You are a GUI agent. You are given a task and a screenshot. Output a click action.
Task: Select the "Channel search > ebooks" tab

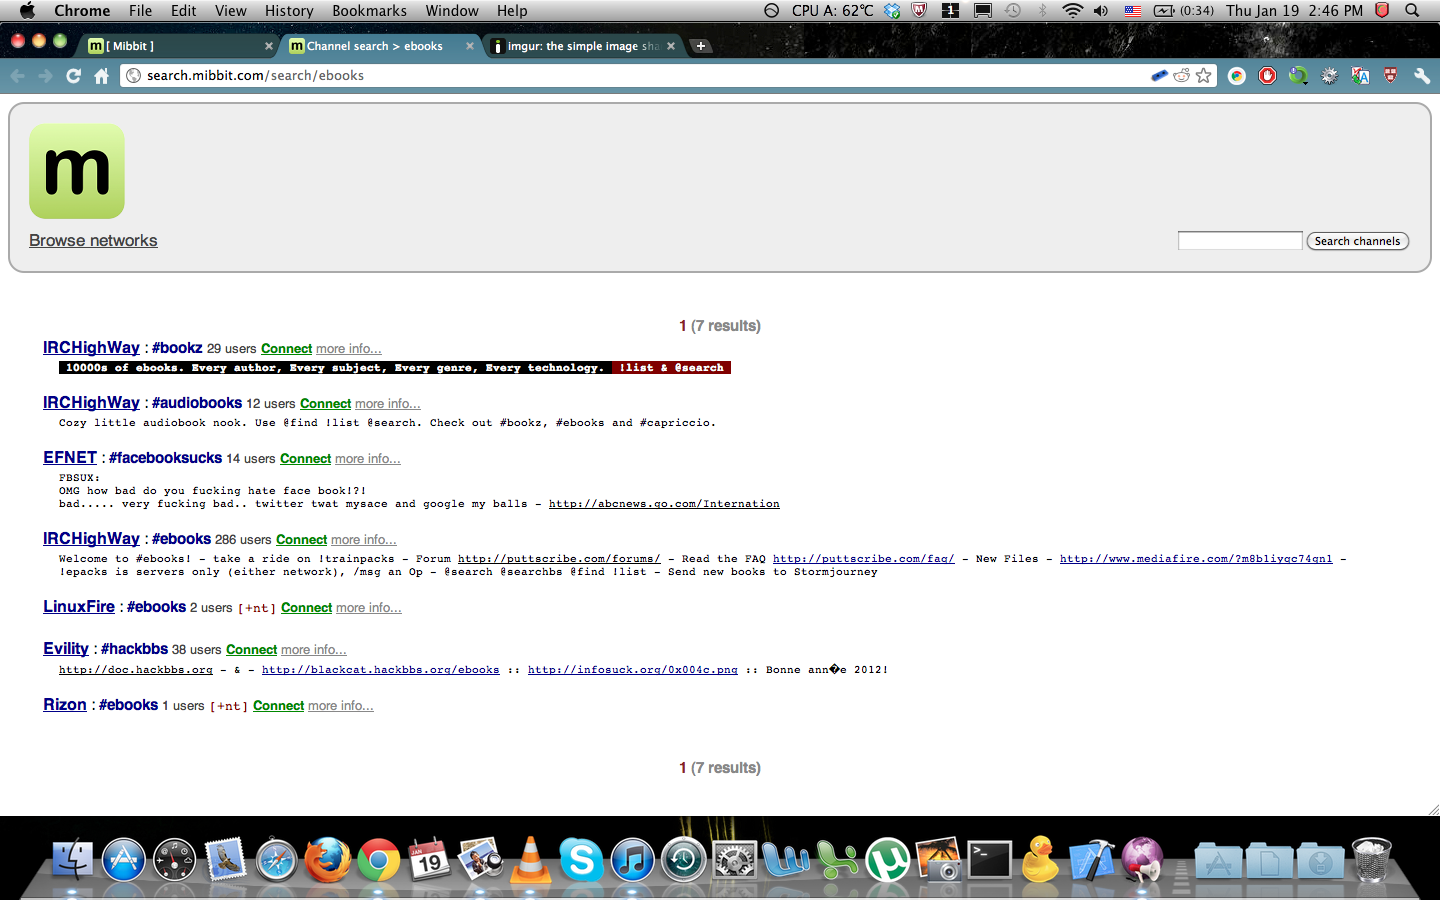(x=380, y=46)
